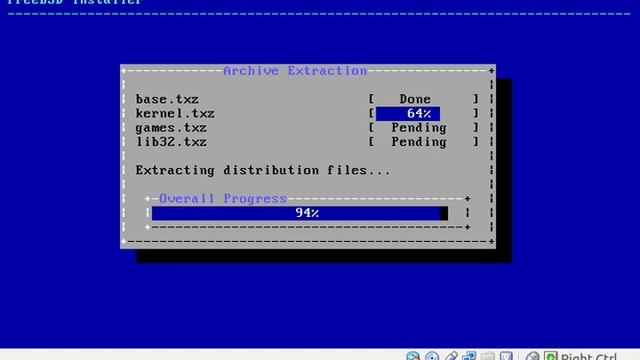Click the mouse integration status icon
The width and height of the screenshot is (640, 360).
[x=532, y=356]
